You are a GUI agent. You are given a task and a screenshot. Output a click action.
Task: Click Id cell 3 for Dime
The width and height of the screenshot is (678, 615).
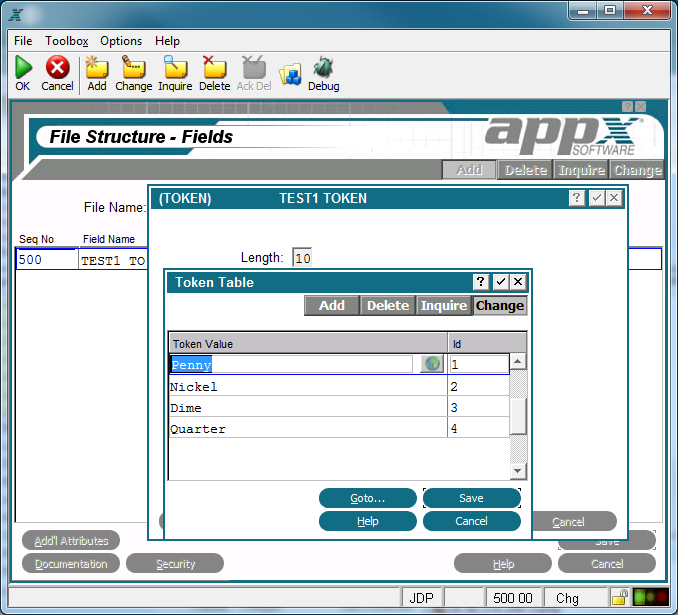click(x=479, y=407)
